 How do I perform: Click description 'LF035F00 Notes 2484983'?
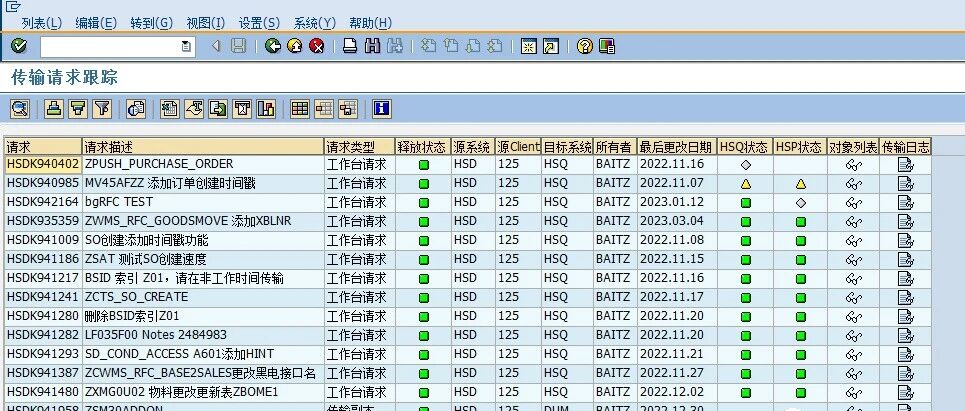pyautogui.click(x=156, y=335)
